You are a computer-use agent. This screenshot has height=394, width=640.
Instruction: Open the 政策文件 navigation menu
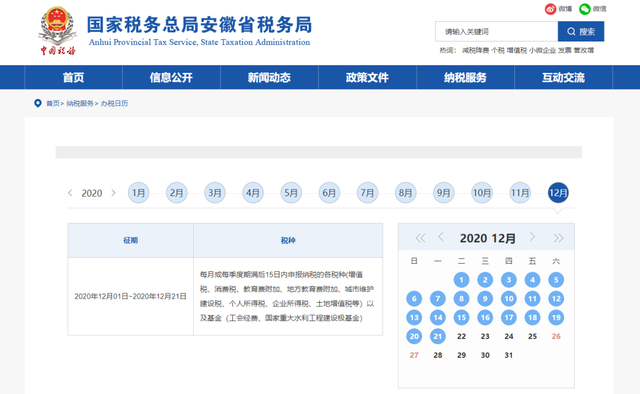click(367, 77)
